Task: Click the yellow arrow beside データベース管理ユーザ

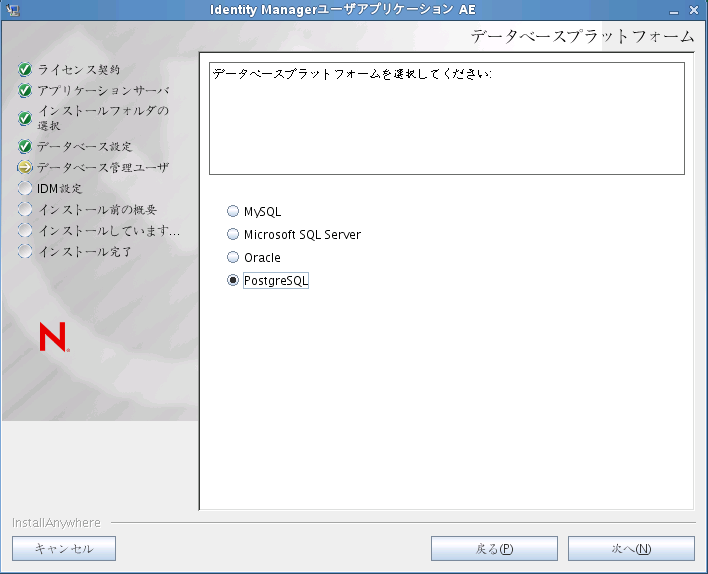Action: (25, 168)
